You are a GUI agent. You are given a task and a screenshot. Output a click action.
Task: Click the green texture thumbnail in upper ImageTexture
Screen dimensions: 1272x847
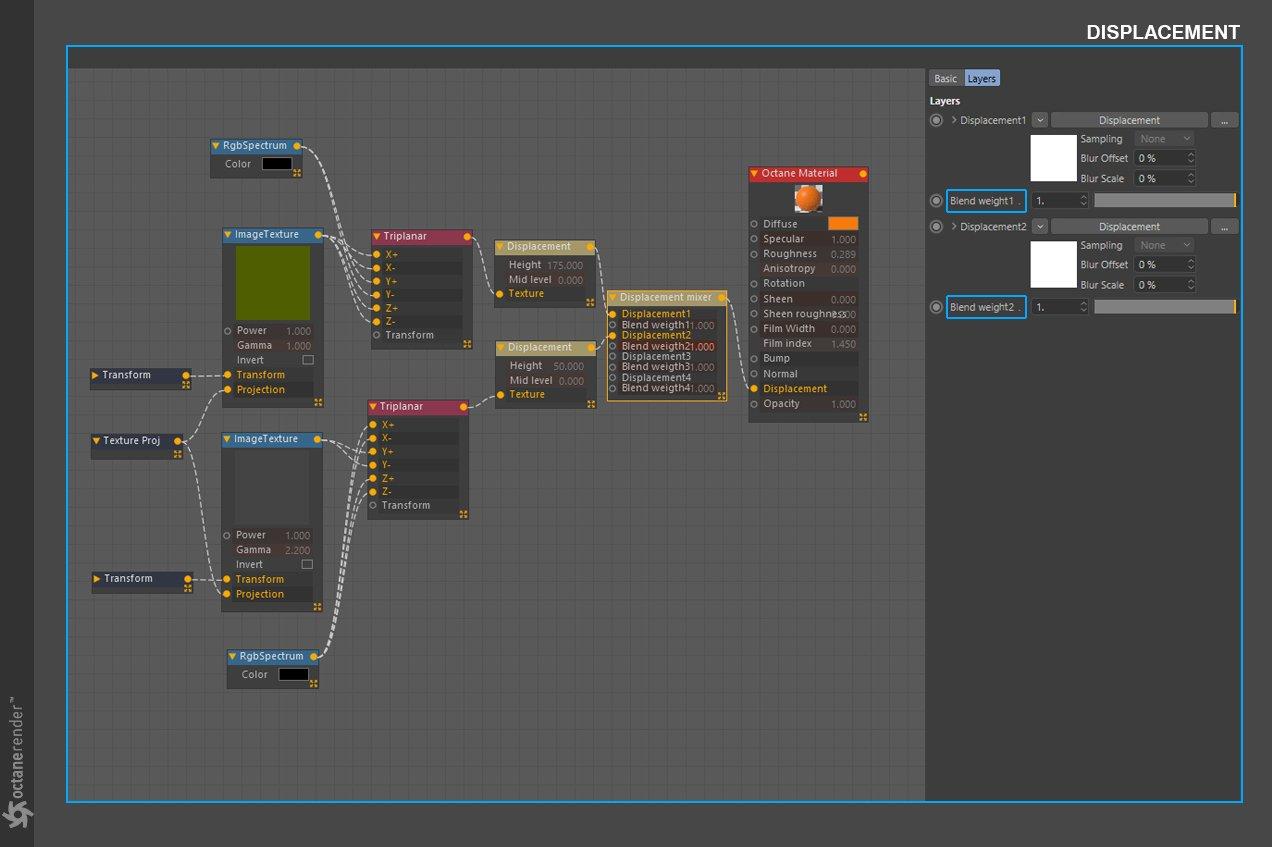tap(272, 283)
